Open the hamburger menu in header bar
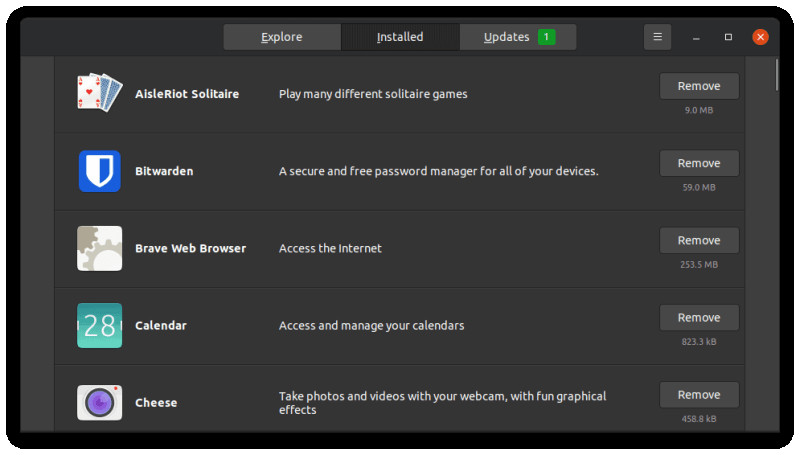Image resolution: width=800 pixels, height=455 pixels. point(657,37)
